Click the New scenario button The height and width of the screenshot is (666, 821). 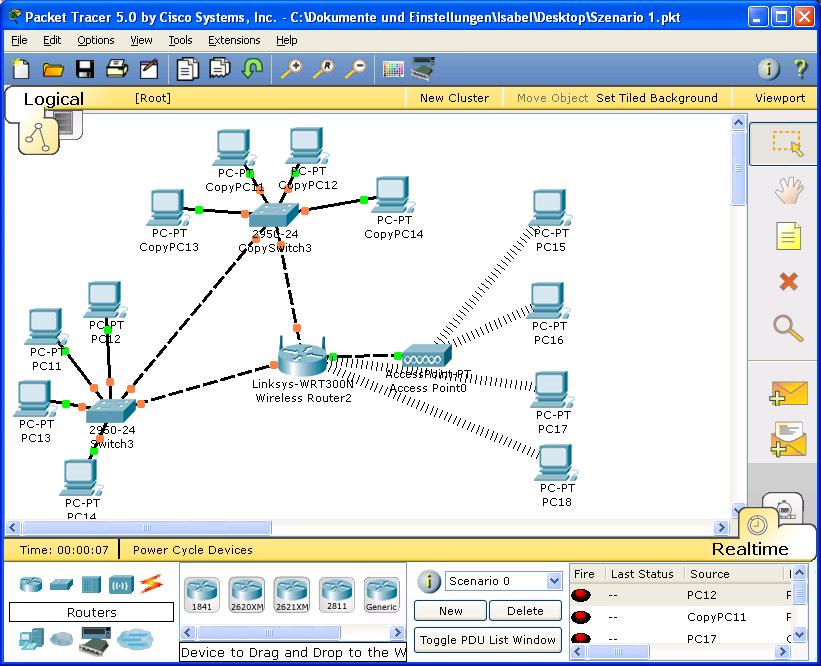click(451, 611)
